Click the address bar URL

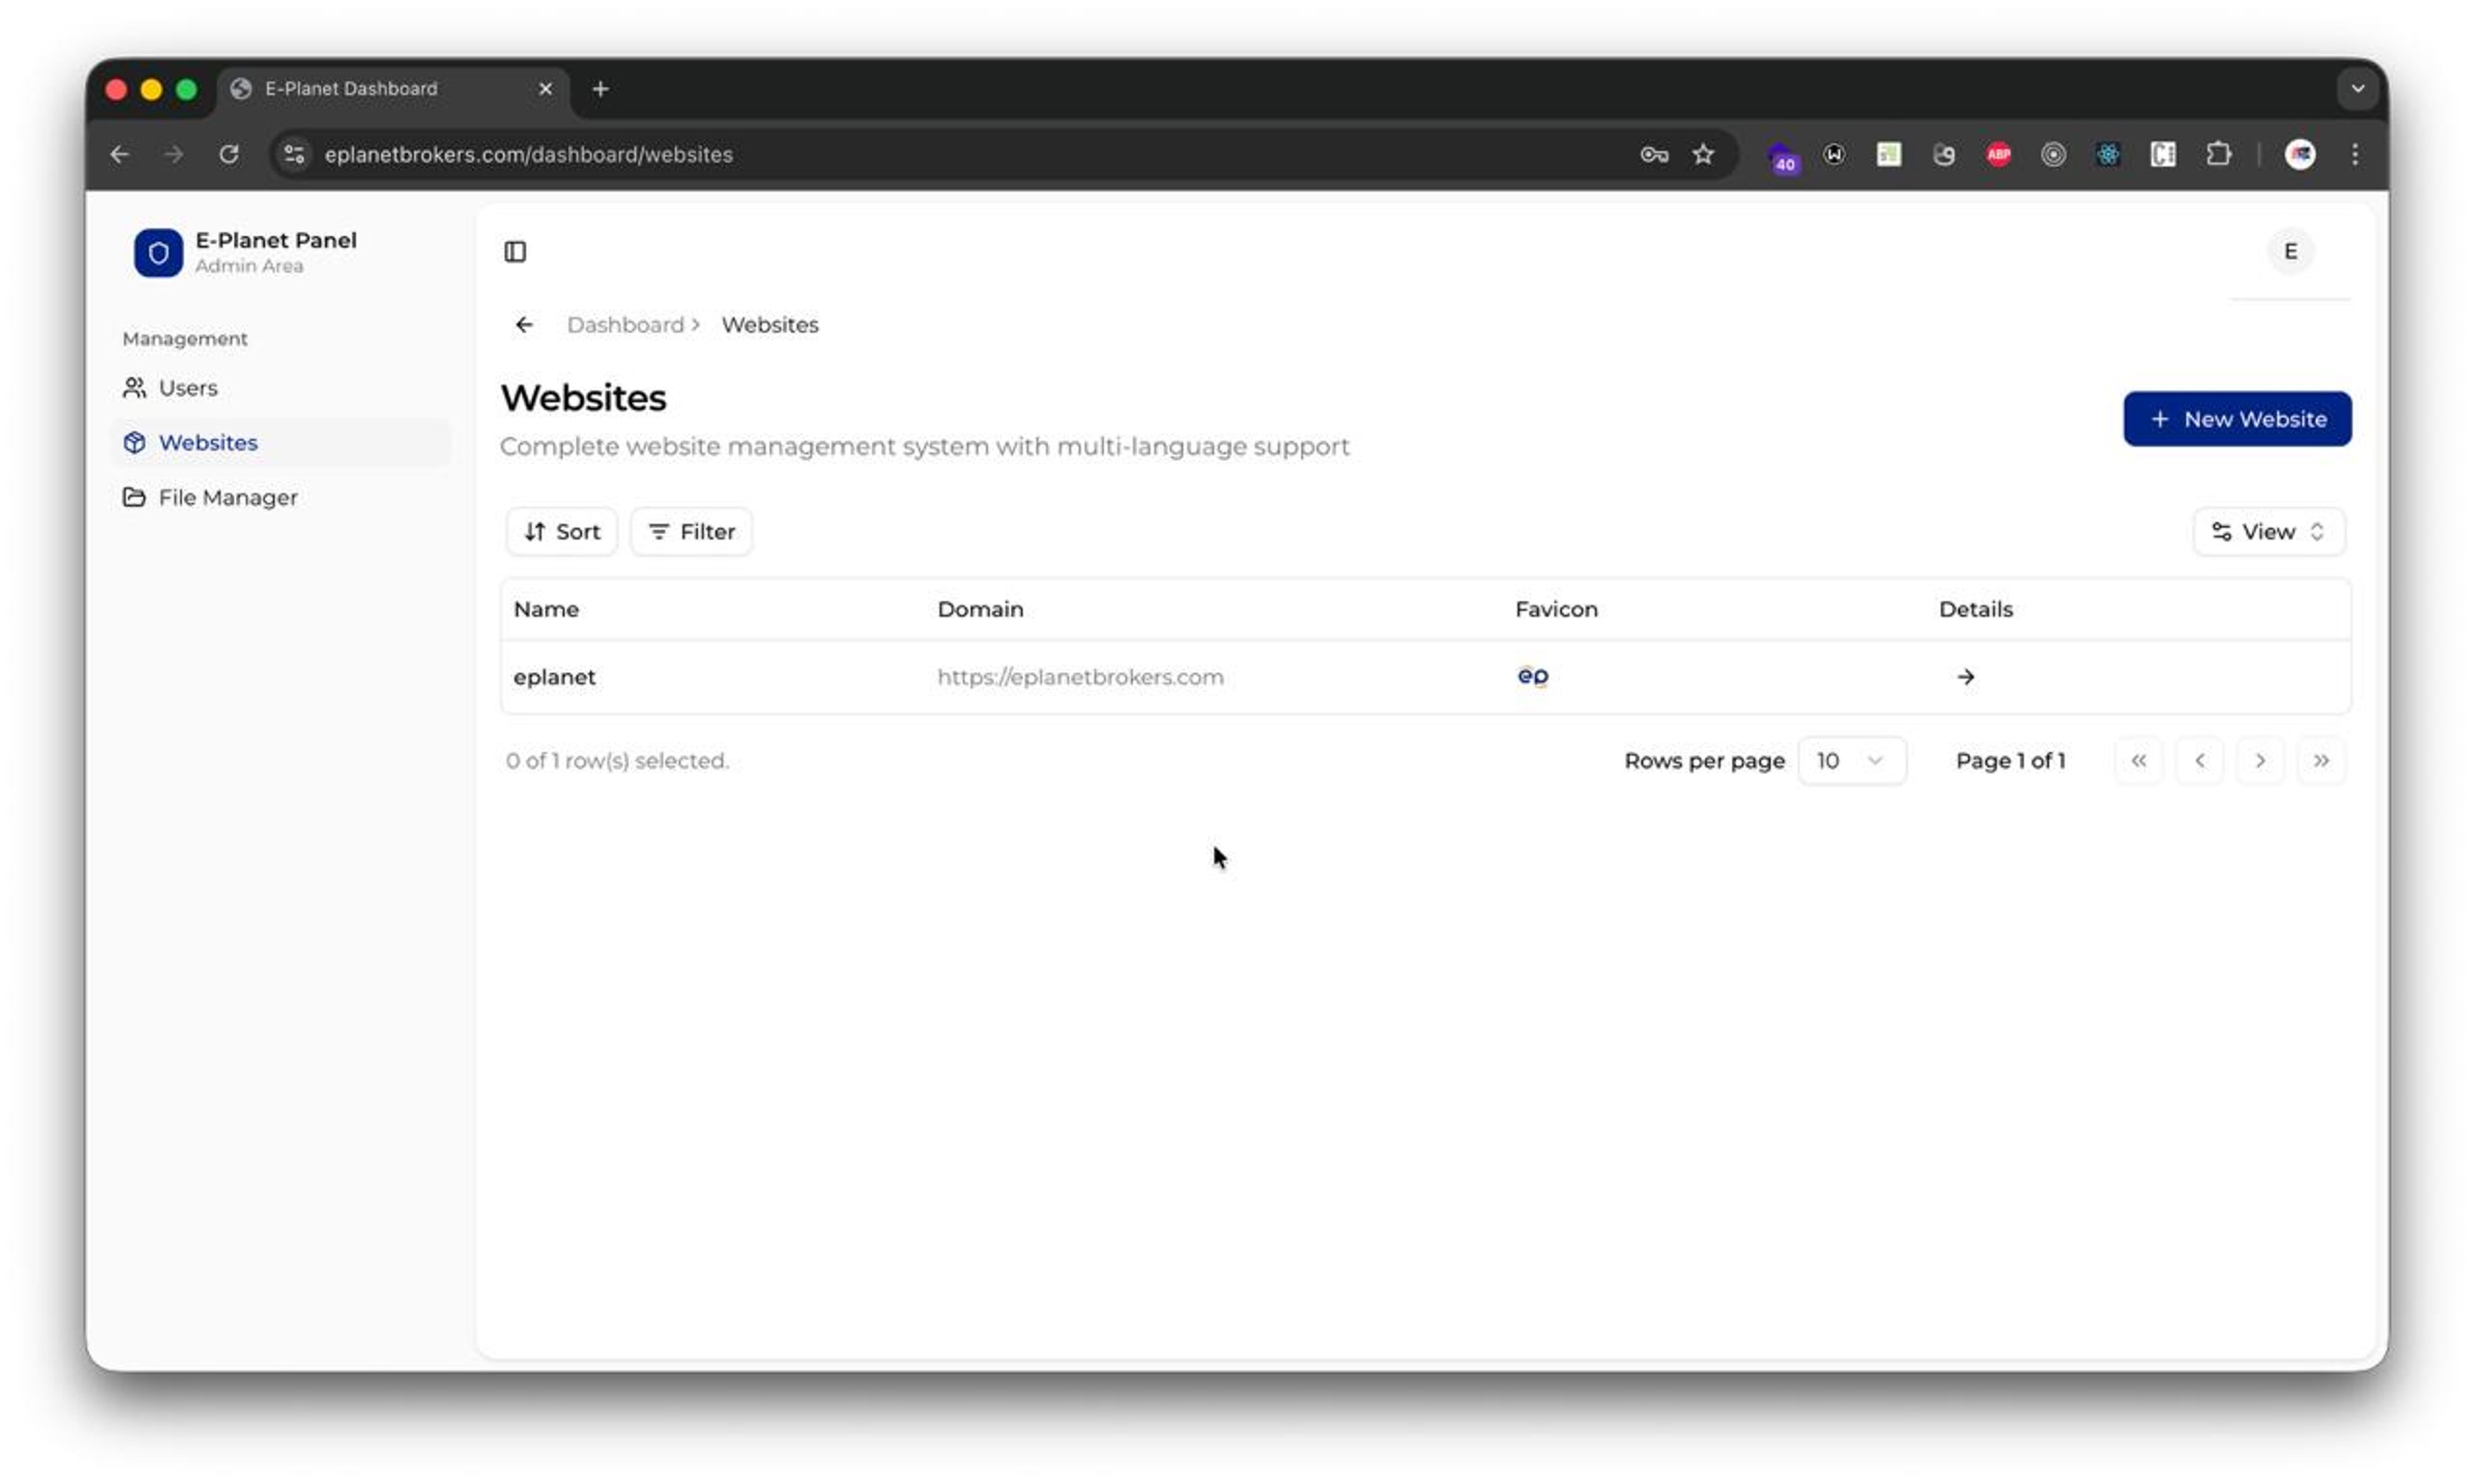[529, 154]
